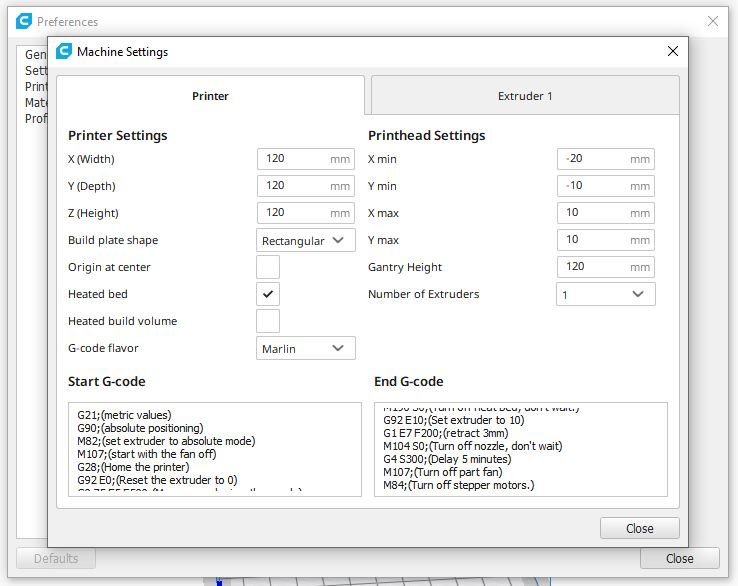Image resolution: width=738 pixels, height=586 pixels.
Task: Open the Build plate shape dropdown
Action: pos(305,241)
